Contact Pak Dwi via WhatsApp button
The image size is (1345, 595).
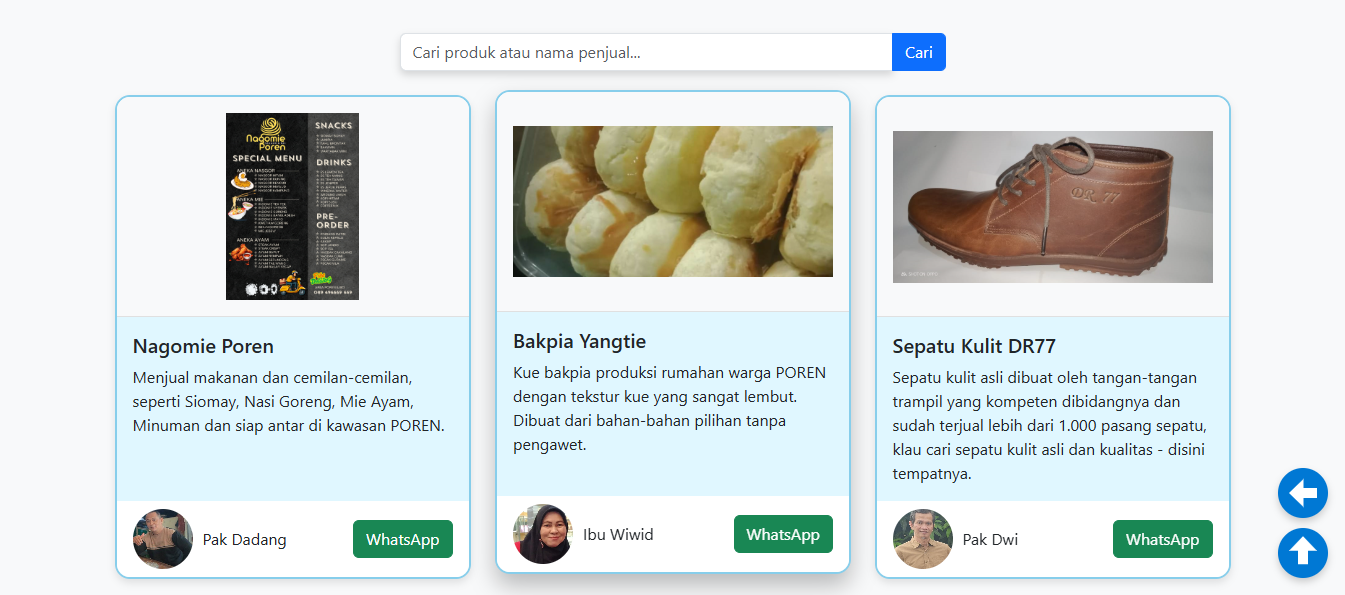pyautogui.click(x=1162, y=539)
